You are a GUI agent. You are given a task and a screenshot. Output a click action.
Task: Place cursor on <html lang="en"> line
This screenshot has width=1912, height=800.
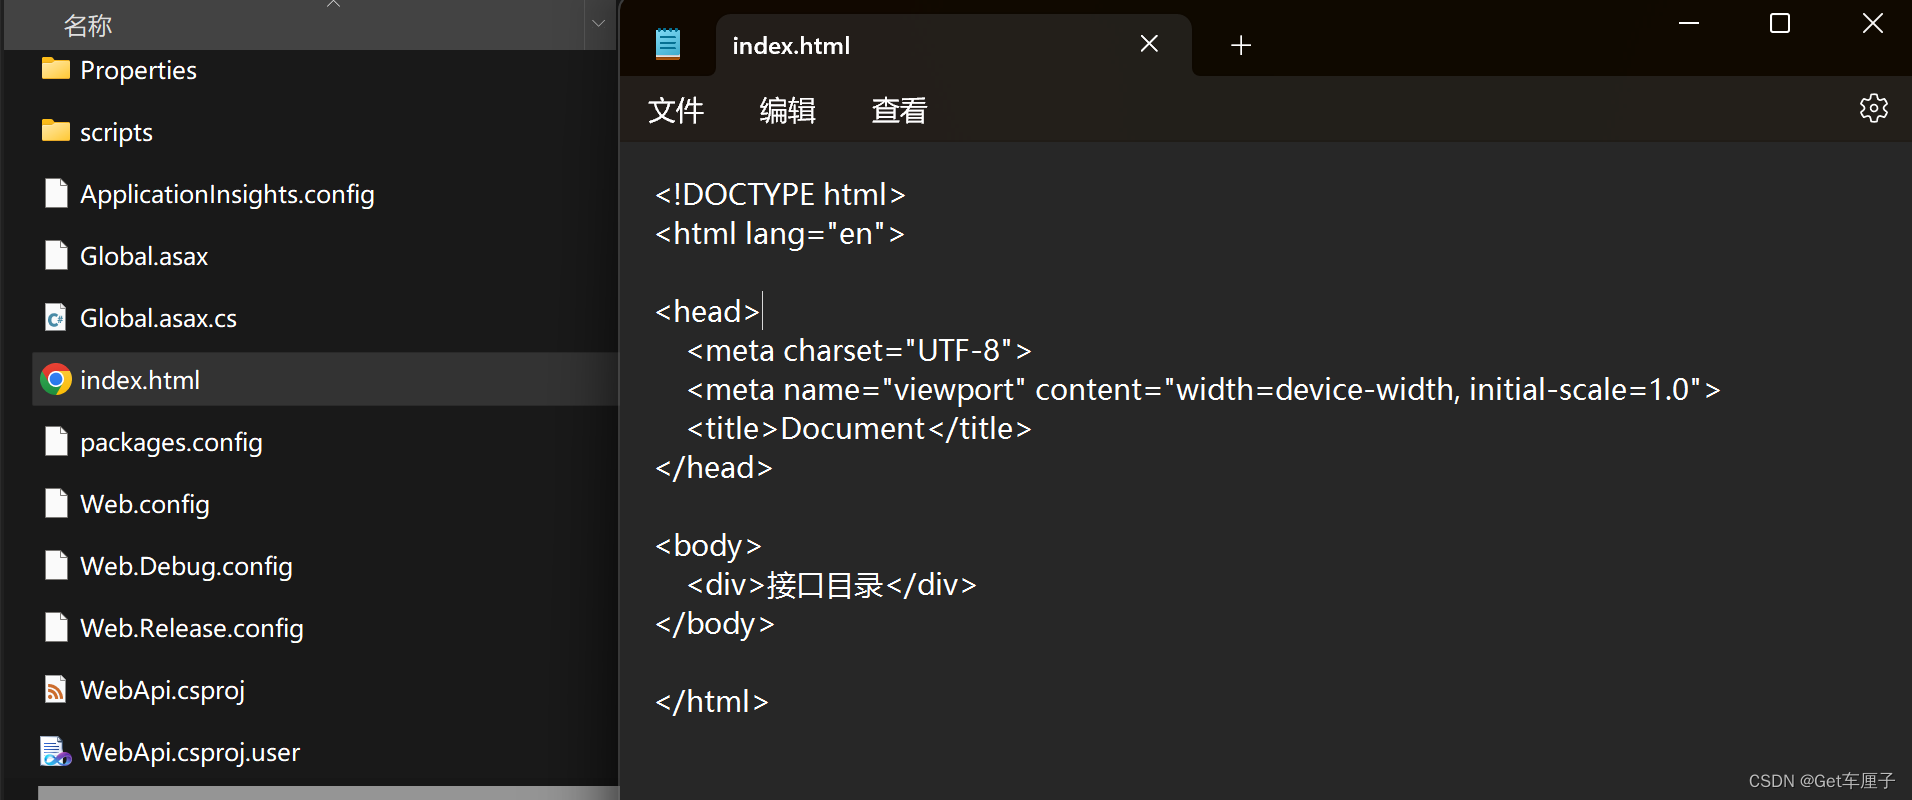pyautogui.click(x=780, y=233)
